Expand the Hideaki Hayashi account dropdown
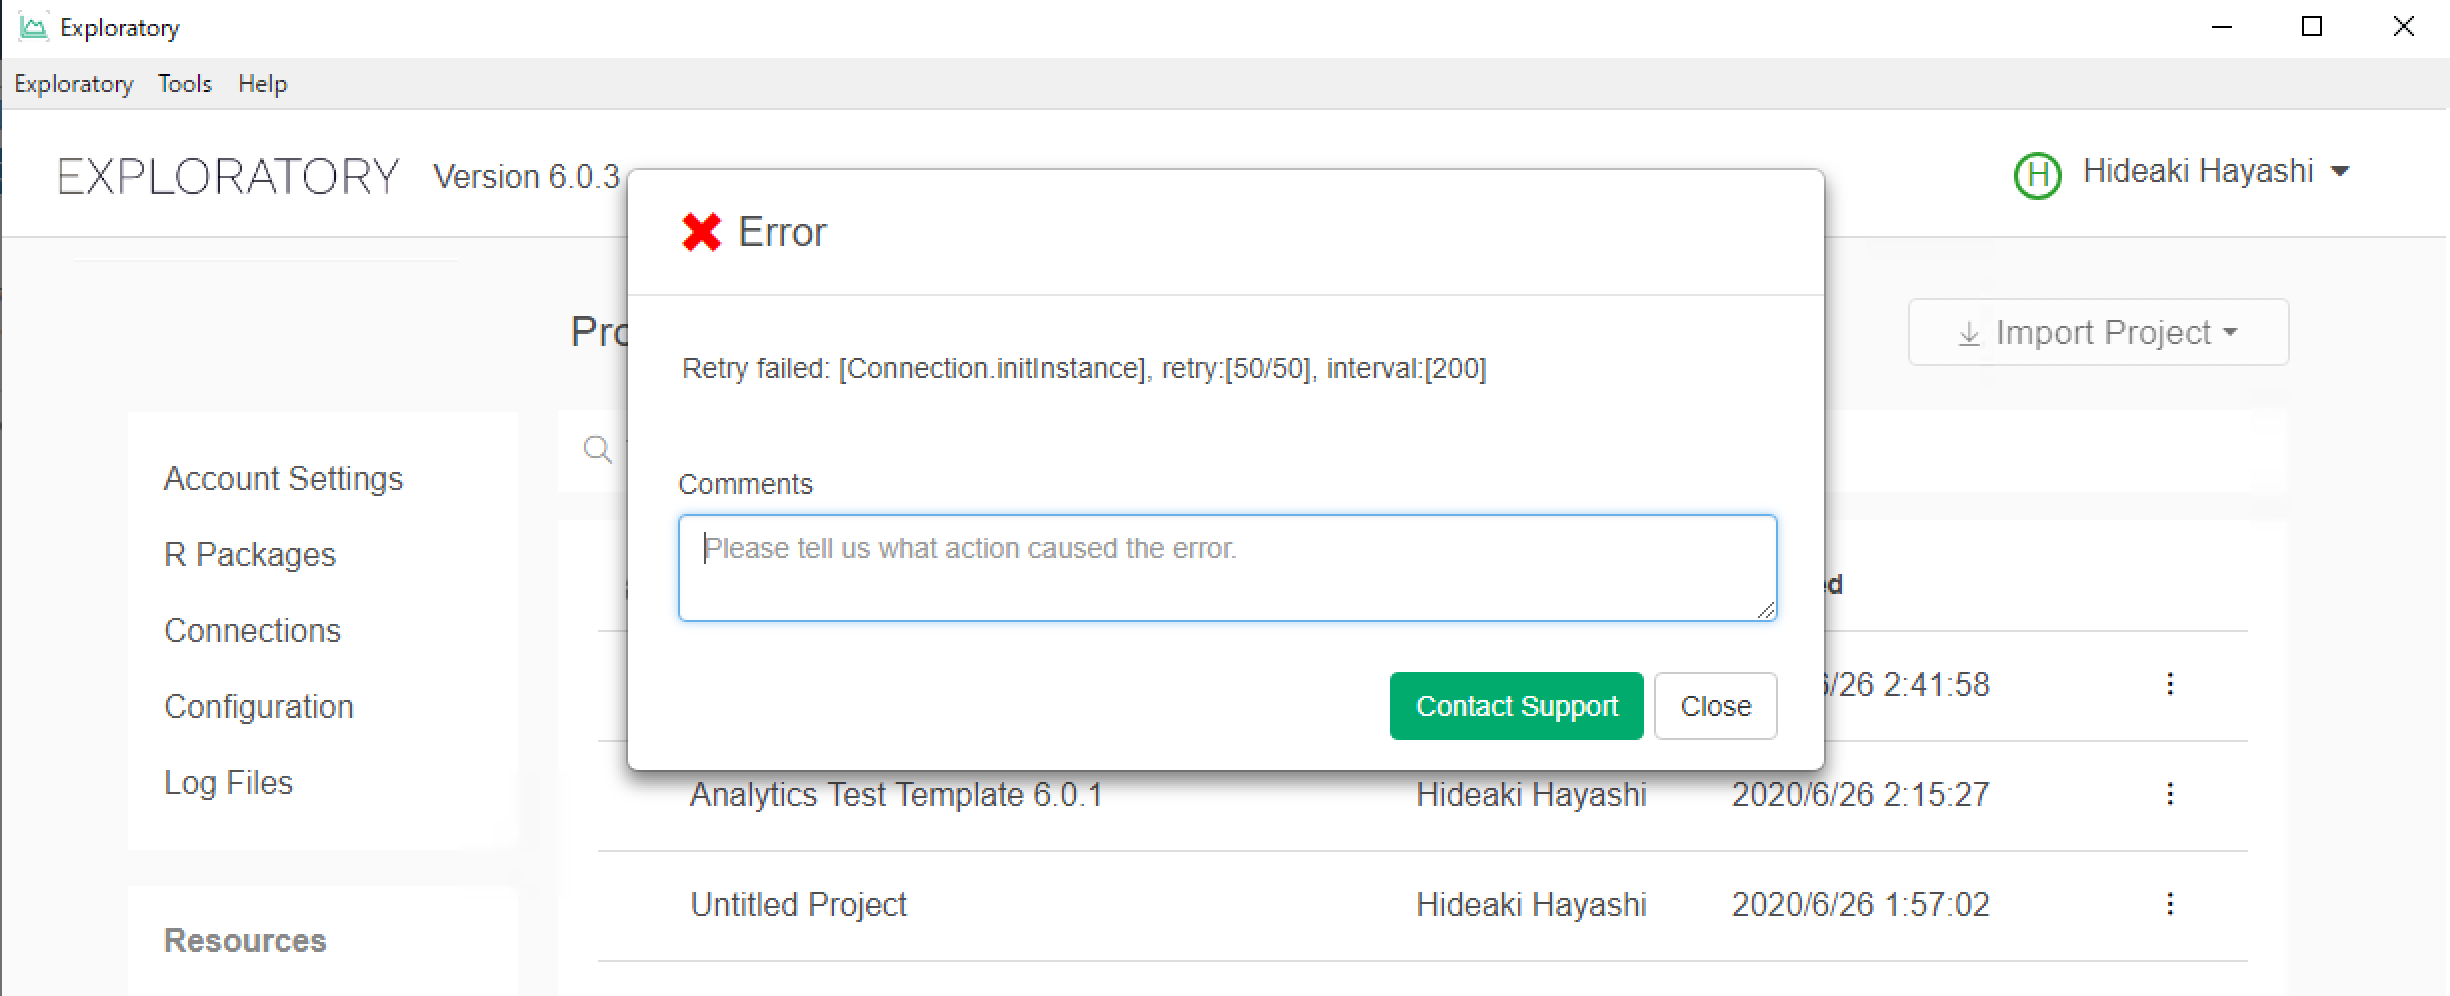Viewport: 2450px width, 996px height. pyautogui.click(x=2340, y=172)
